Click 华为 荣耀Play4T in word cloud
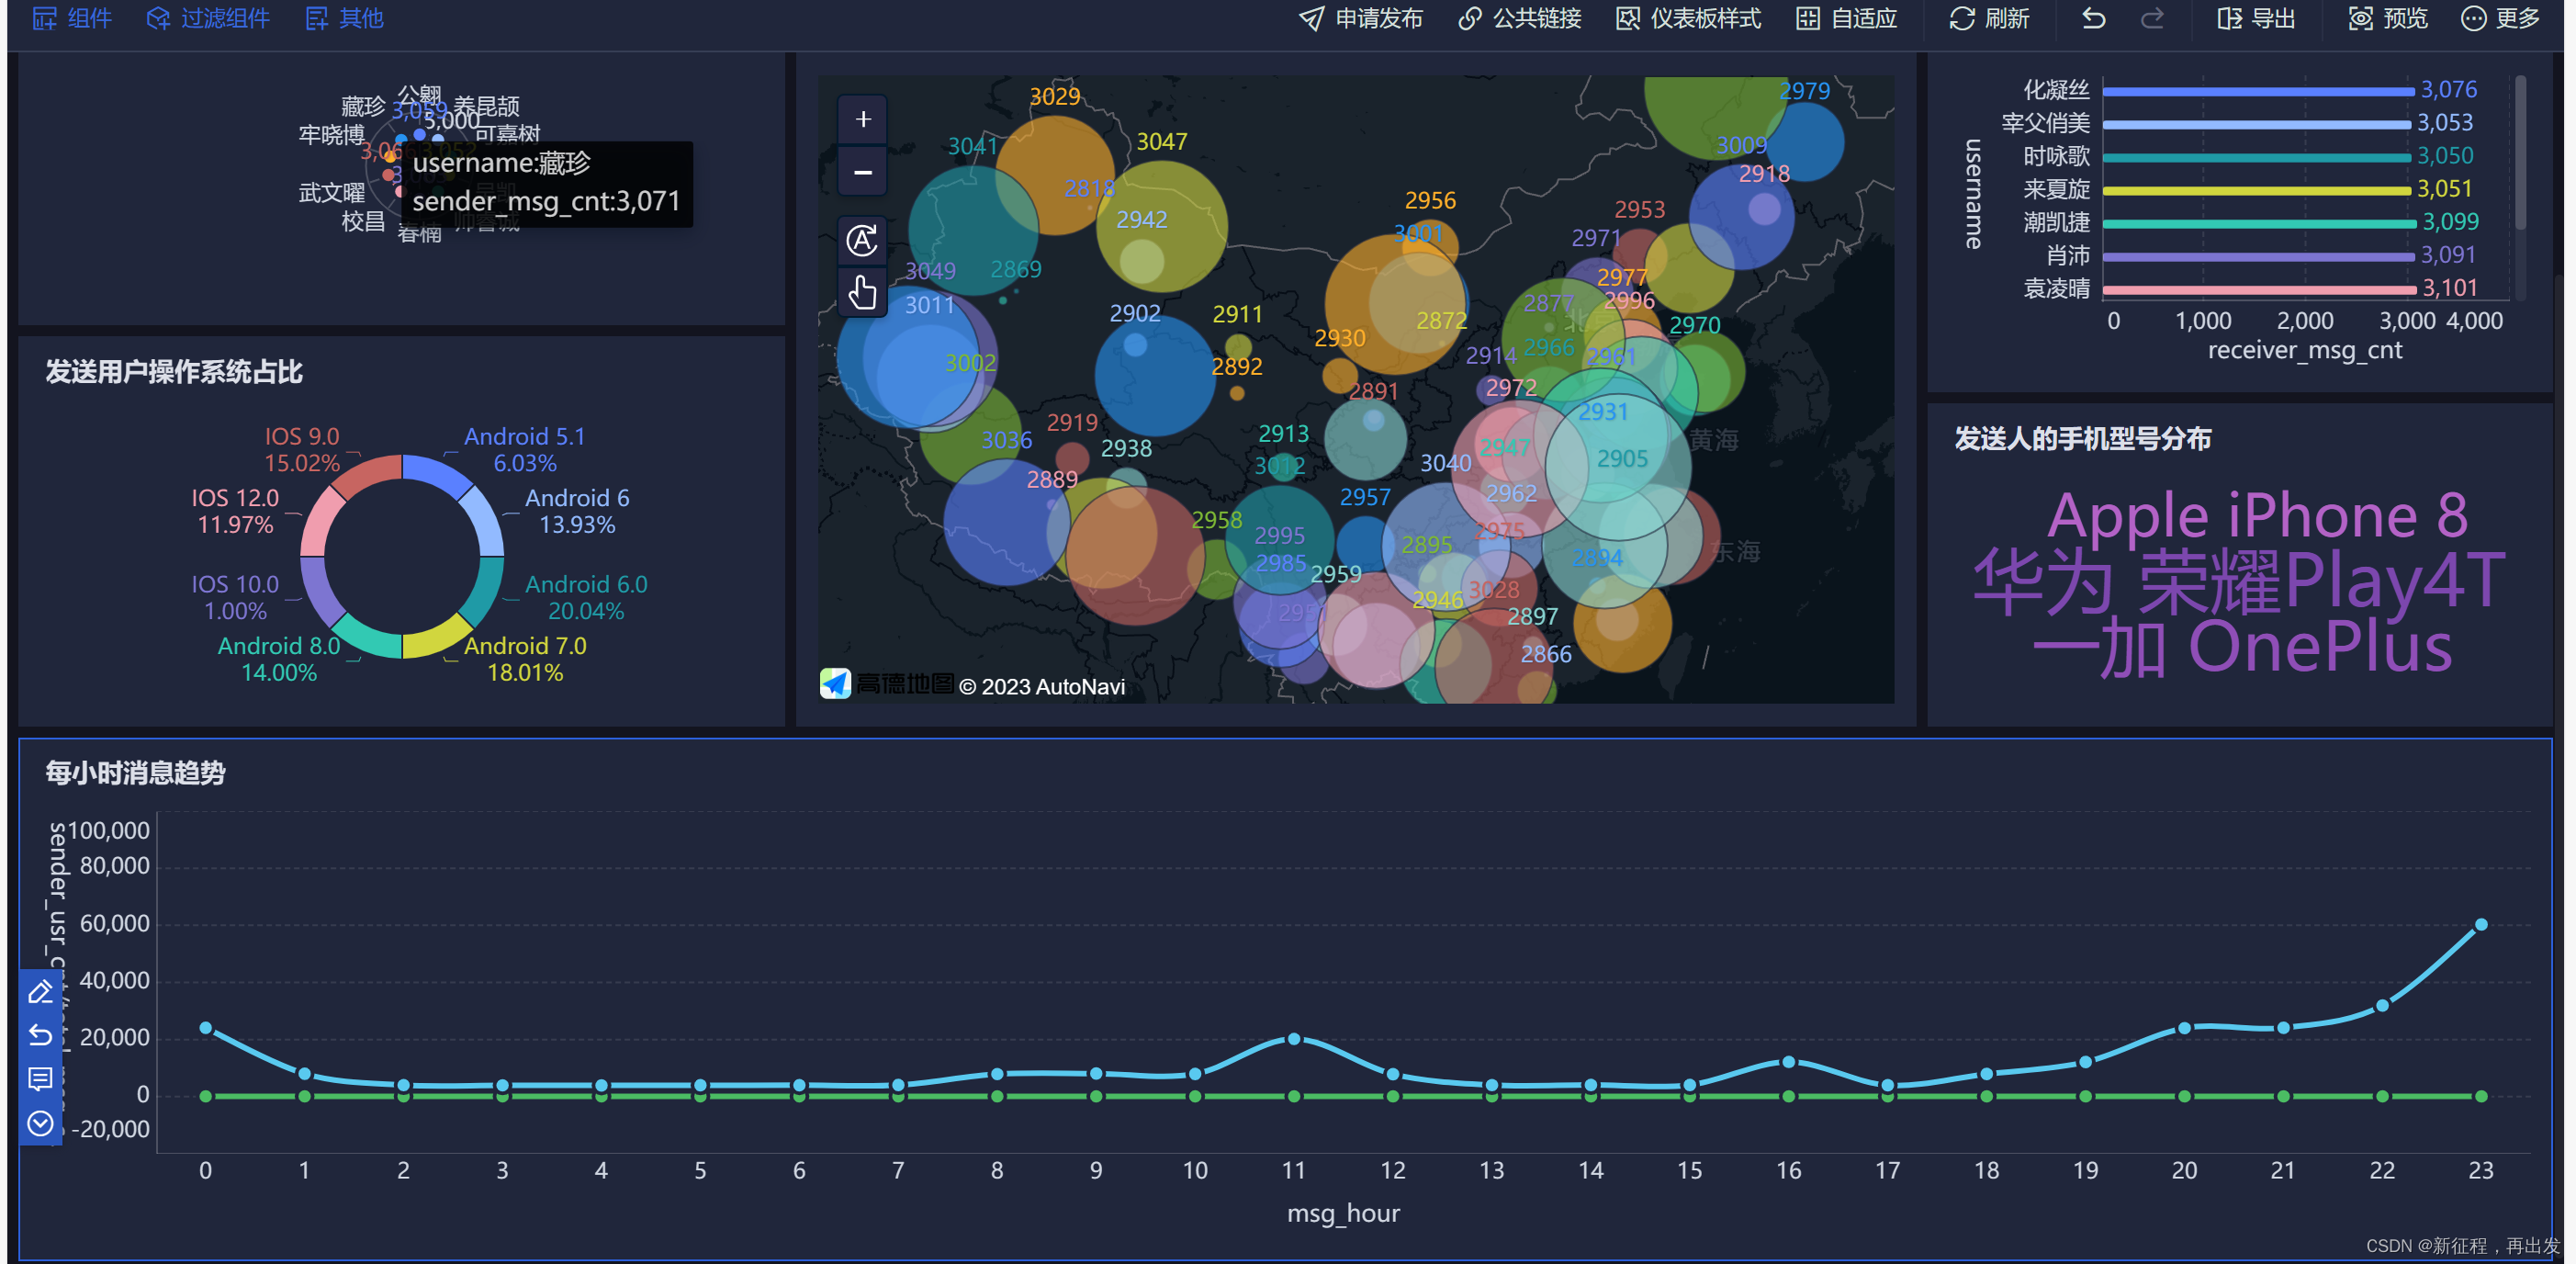This screenshot has height=1264, width=2576. pyautogui.click(x=2239, y=581)
